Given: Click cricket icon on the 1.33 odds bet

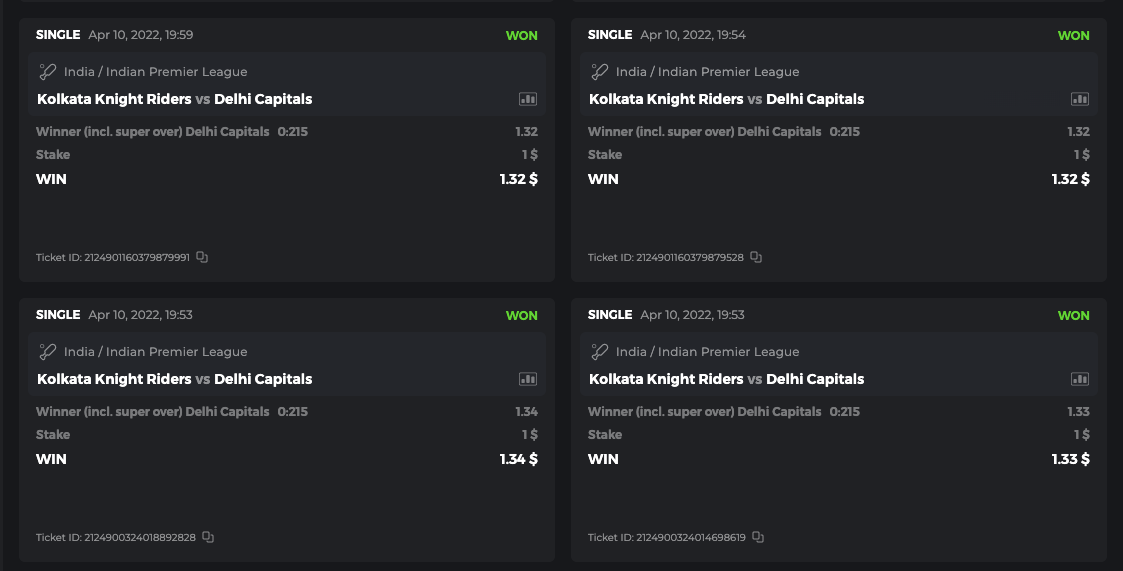Looking at the screenshot, I should point(600,352).
